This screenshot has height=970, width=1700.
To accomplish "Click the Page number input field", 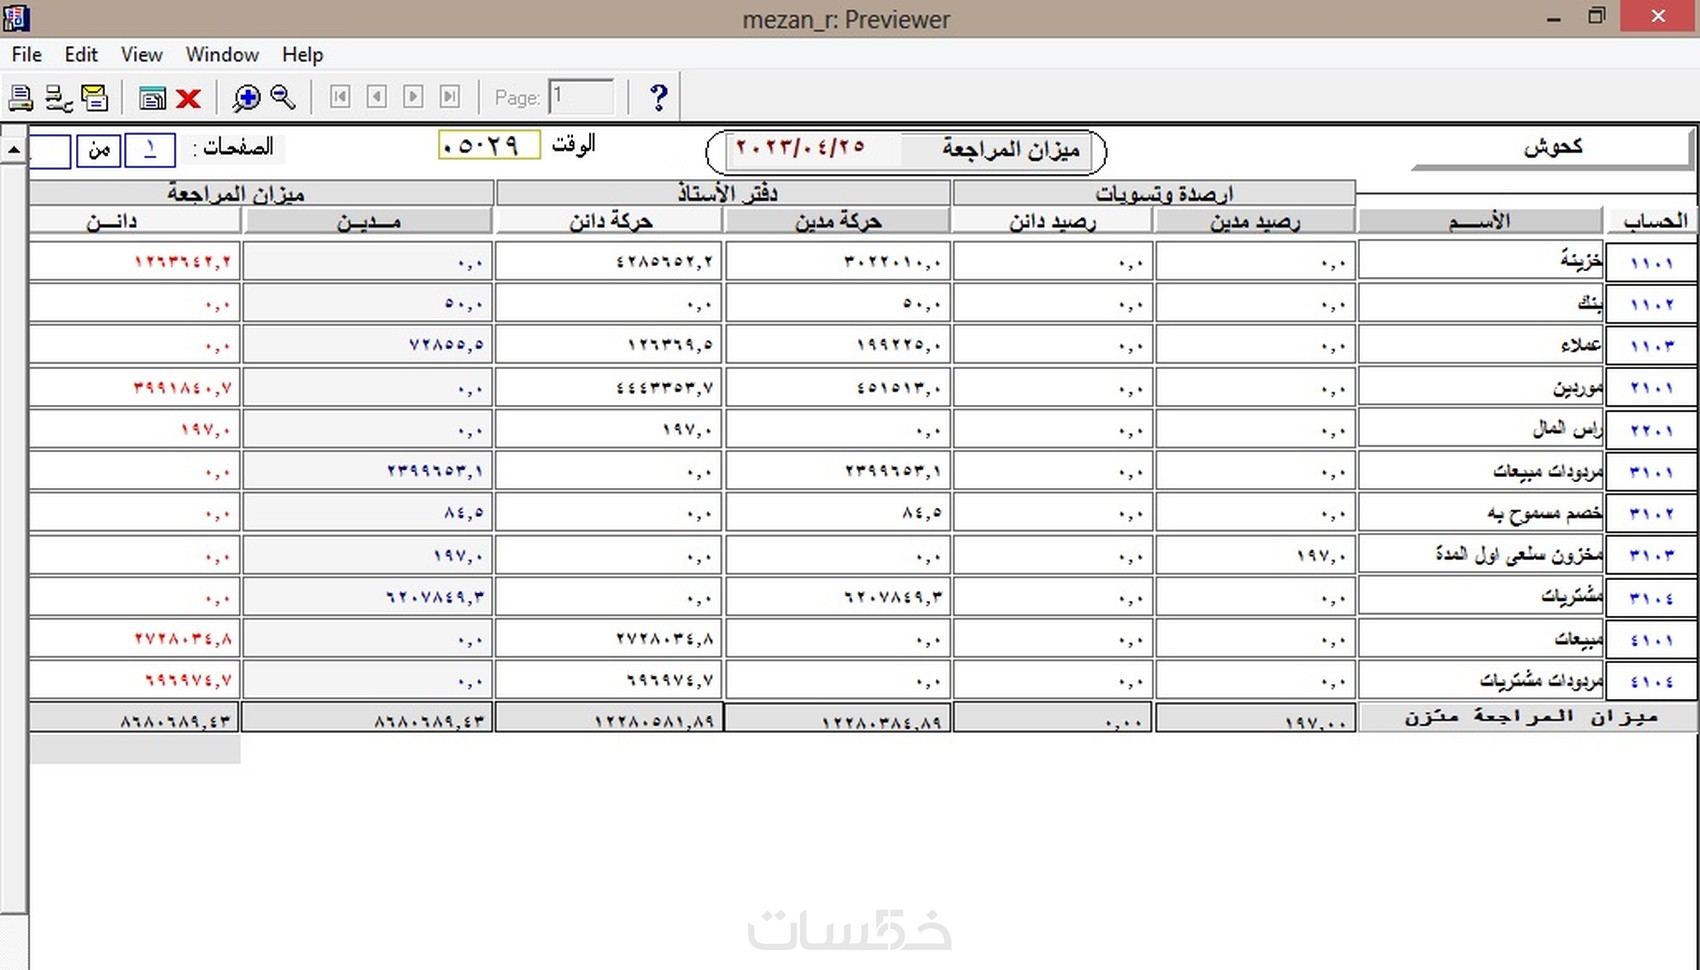I will tap(581, 96).
